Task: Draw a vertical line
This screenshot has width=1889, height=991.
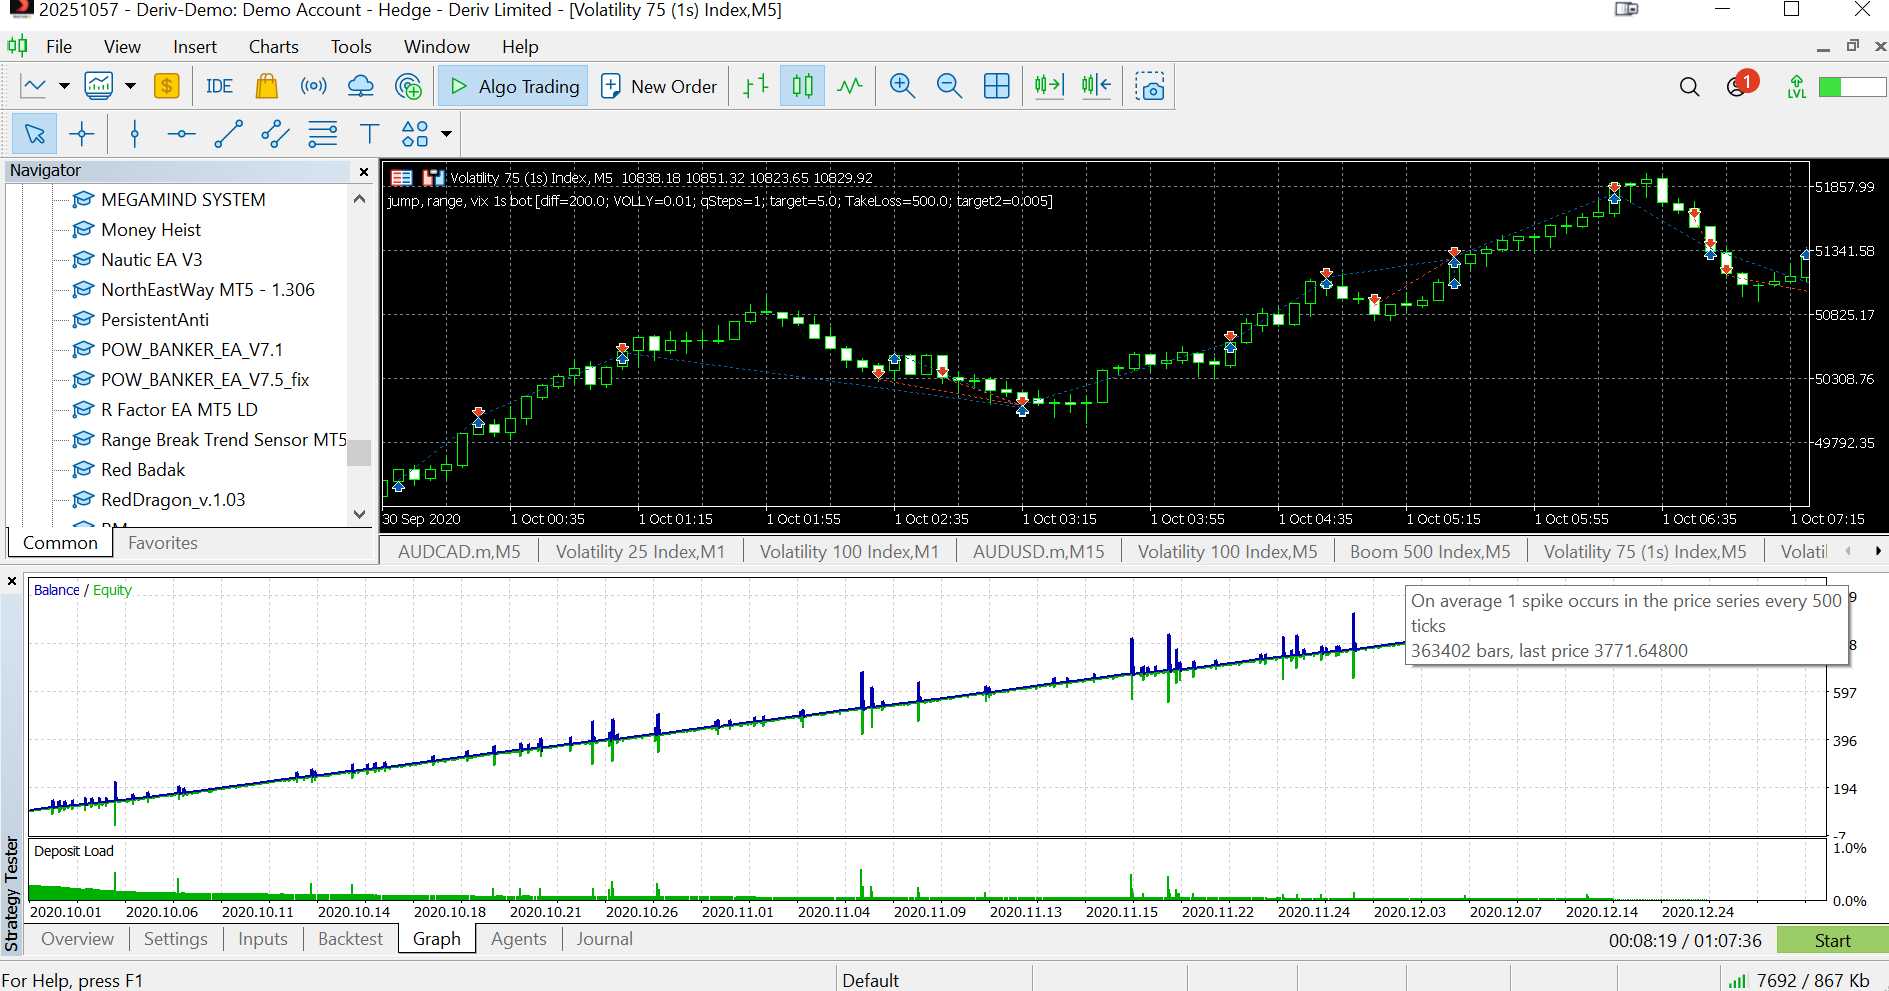Action: point(134,133)
